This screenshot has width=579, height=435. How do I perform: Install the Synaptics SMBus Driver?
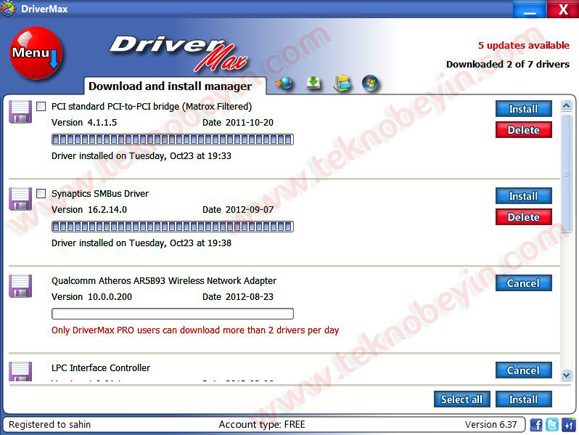pos(524,196)
